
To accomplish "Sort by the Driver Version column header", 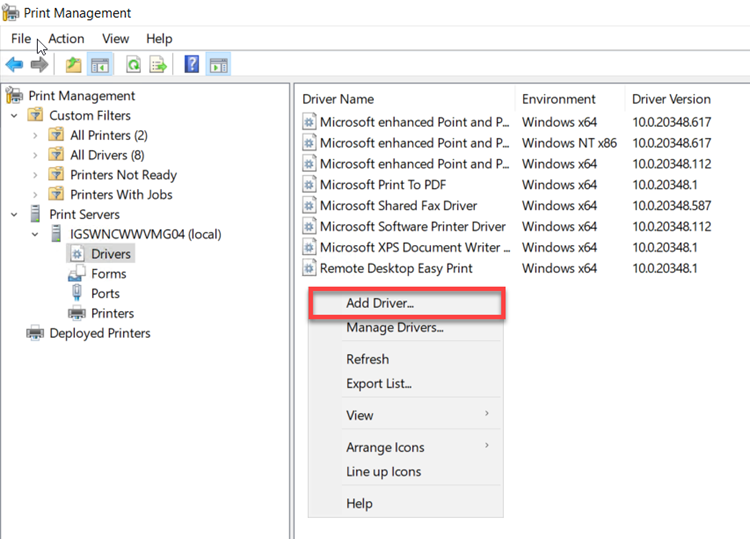I will (x=670, y=99).
